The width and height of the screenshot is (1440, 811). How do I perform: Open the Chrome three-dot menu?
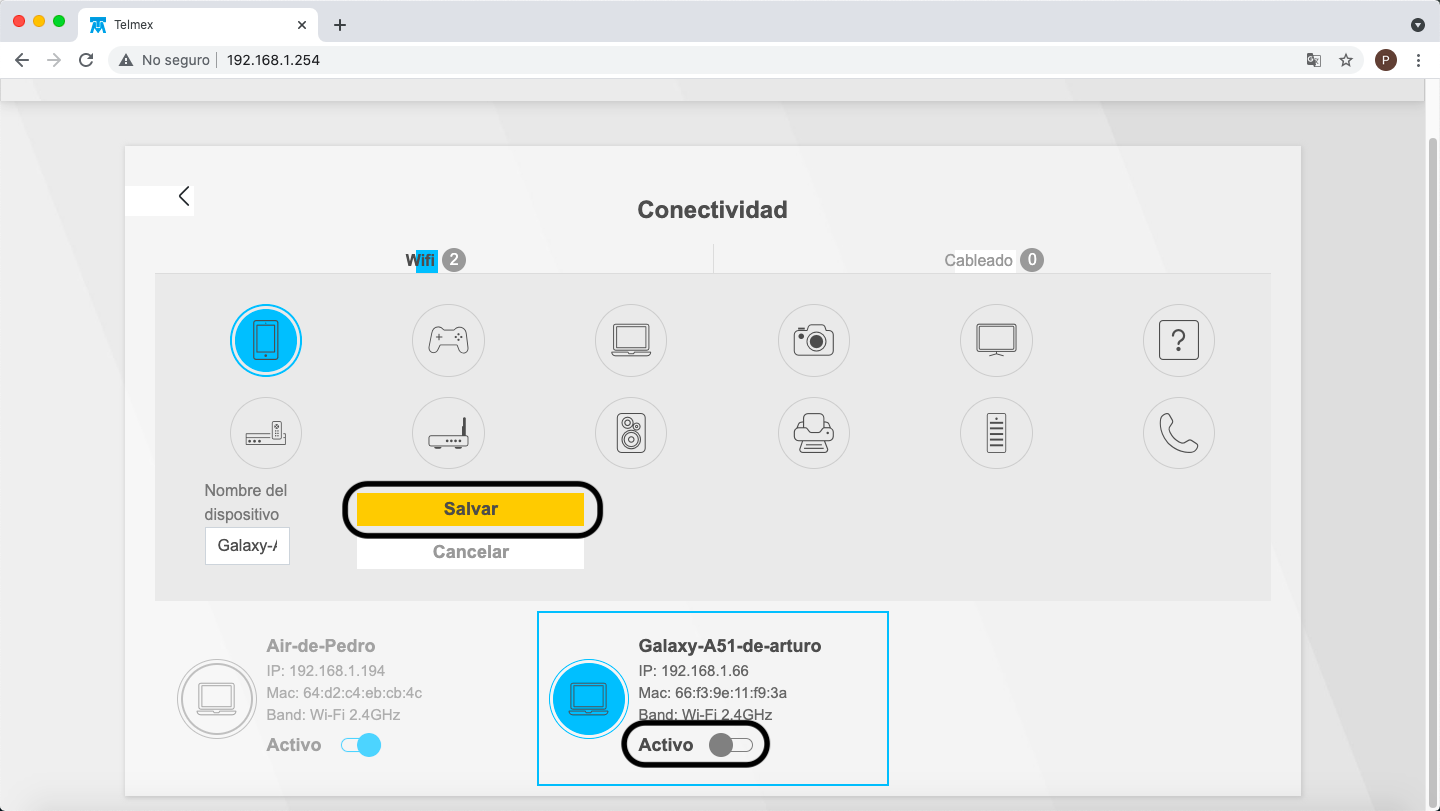[1418, 60]
